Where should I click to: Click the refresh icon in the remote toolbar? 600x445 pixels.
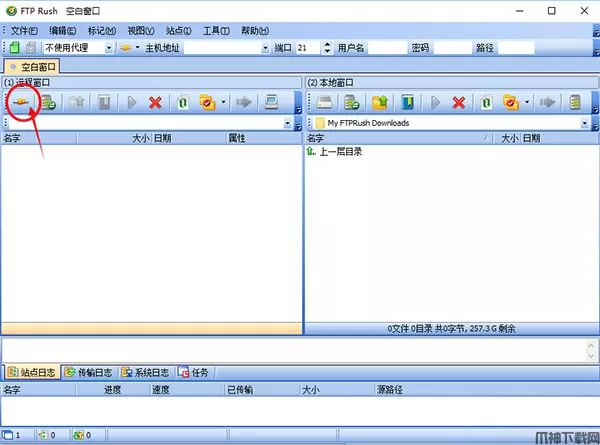point(182,102)
